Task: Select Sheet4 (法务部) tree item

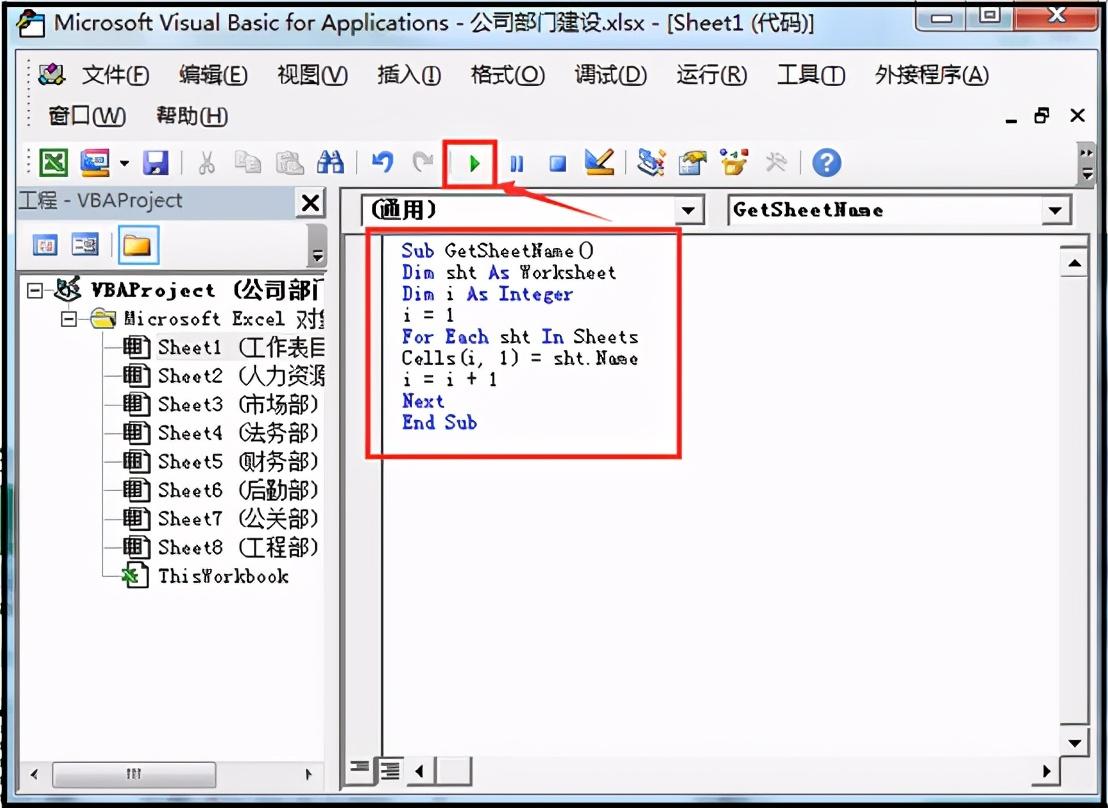Action: pos(220,433)
